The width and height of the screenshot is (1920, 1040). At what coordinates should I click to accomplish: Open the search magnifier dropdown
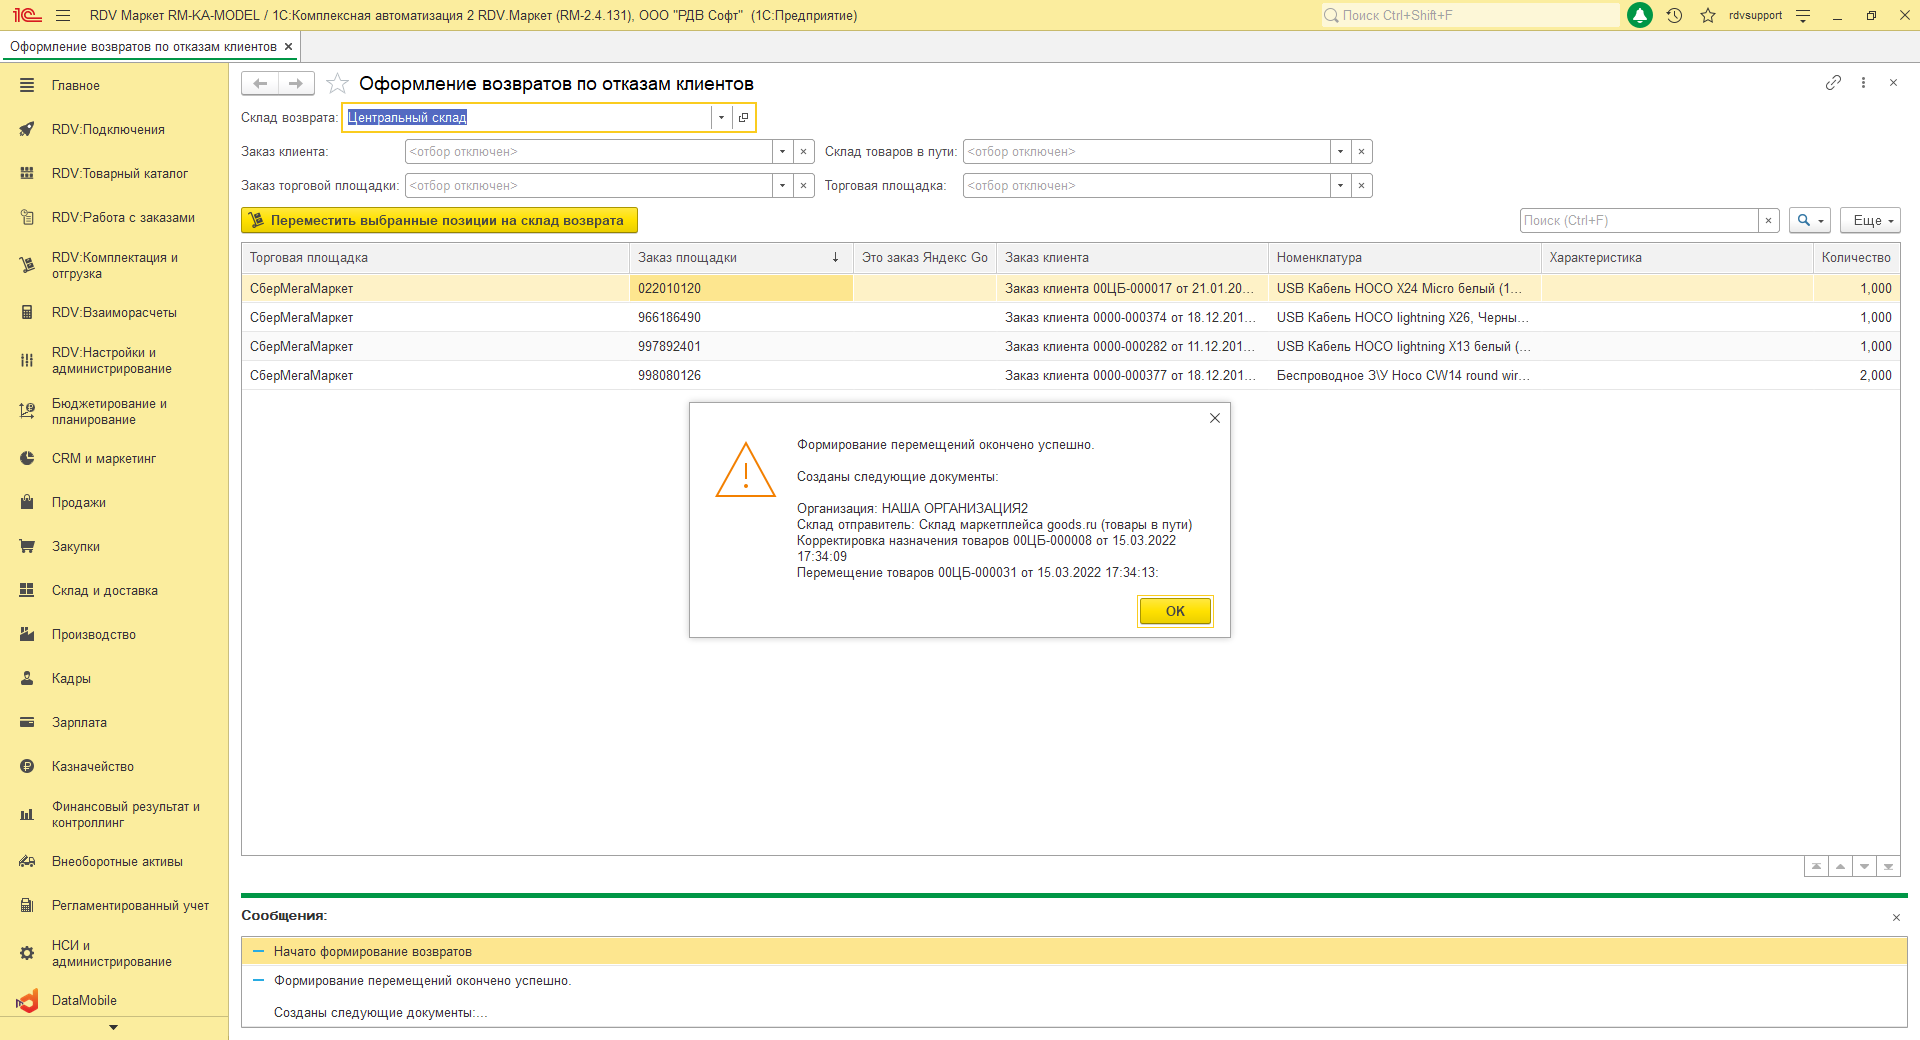[x=1810, y=221]
